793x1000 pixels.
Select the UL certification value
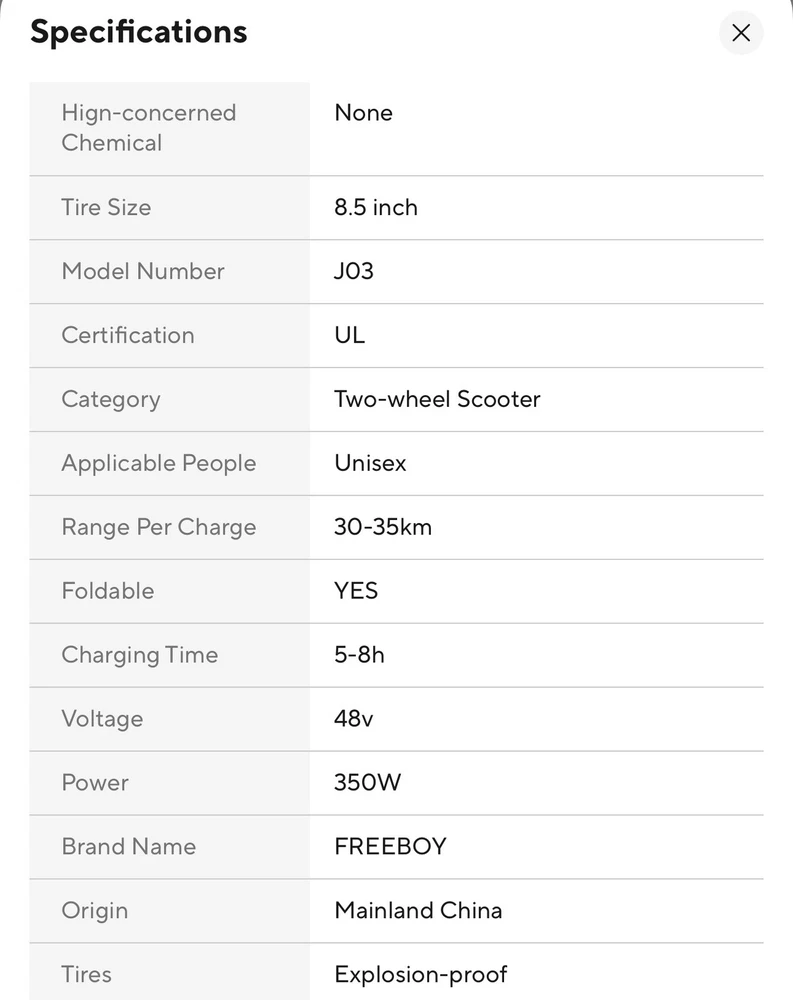(350, 335)
